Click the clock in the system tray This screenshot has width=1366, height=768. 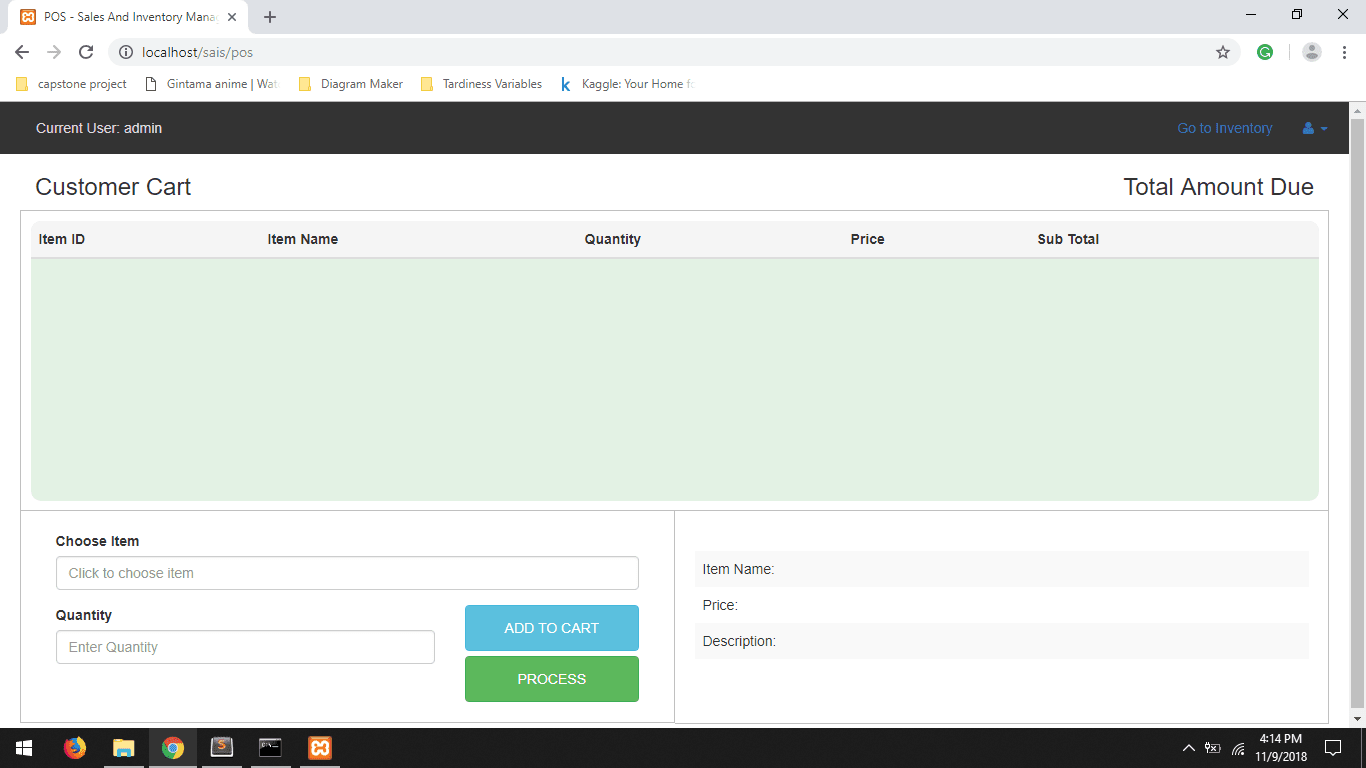1281,747
